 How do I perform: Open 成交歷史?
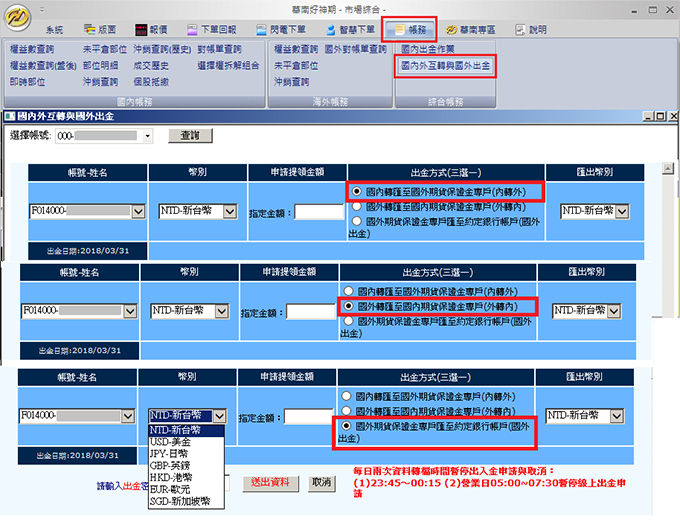coord(151,65)
